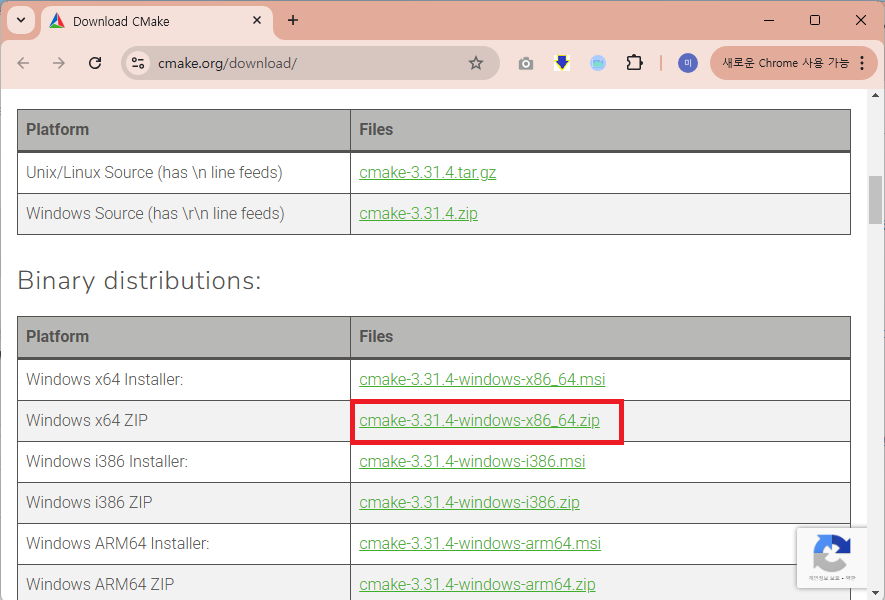This screenshot has height=600, width=885.
Task: Reload the cmake.org page
Action: click(x=95, y=63)
